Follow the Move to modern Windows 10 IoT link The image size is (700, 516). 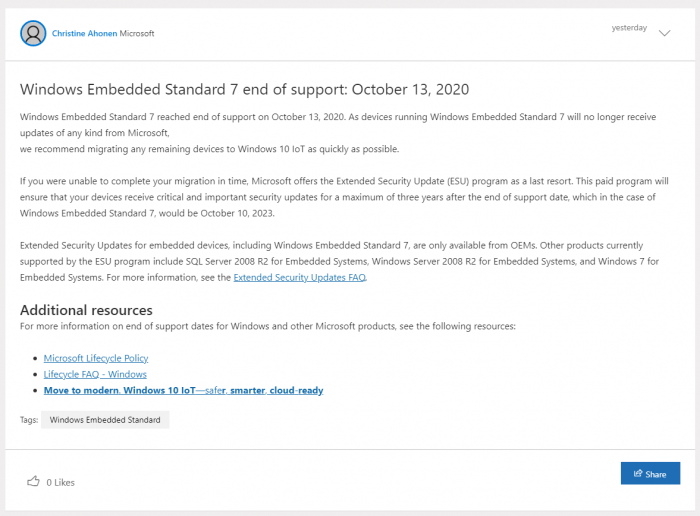click(183, 390)
